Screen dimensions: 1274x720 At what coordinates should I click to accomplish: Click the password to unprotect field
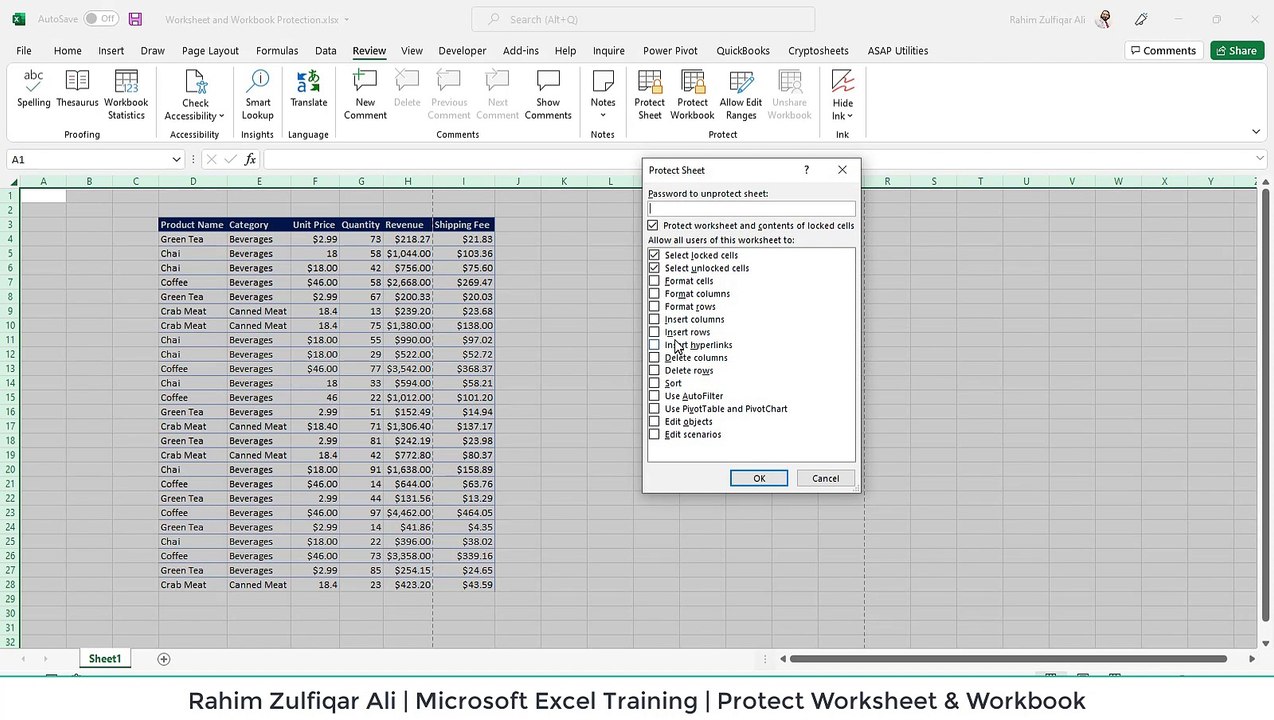coord(751,209)
